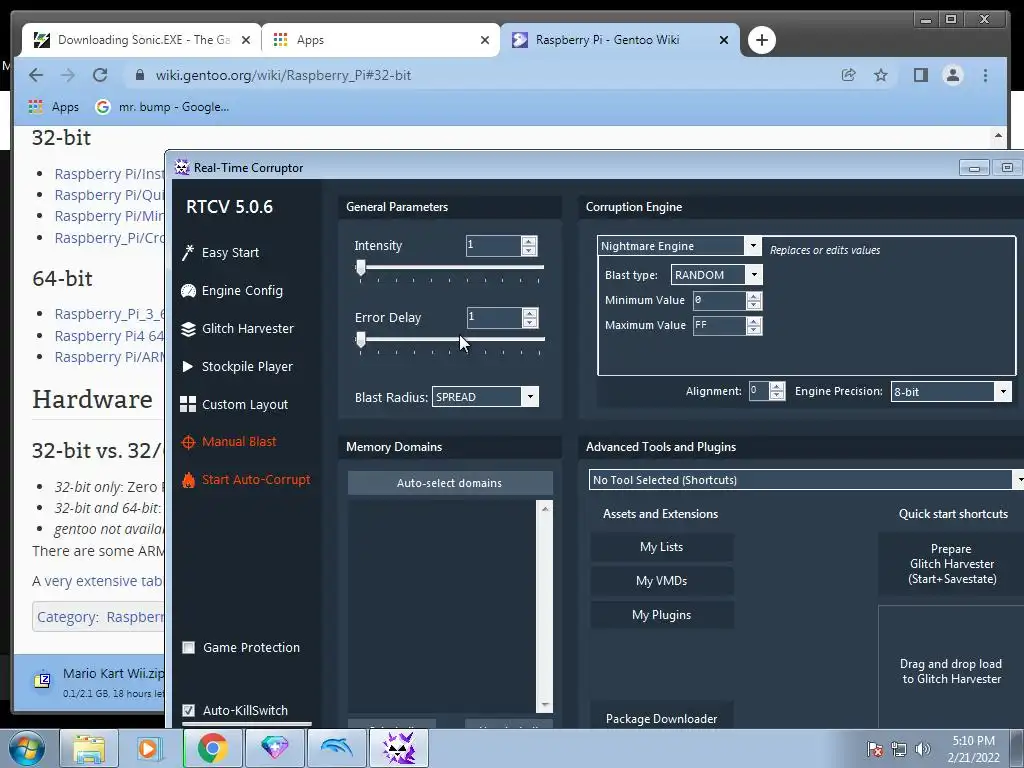This screenshot has height=768, width=1024.
Task: Switch to the Apps tab
Action: (381, 40)
